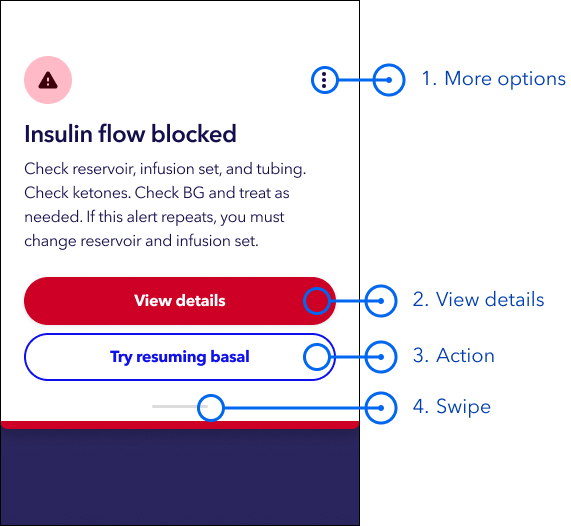Viewport: 571px width, 526px height.
Task: Open the three-dot More options menu
Action: (324, 80)
